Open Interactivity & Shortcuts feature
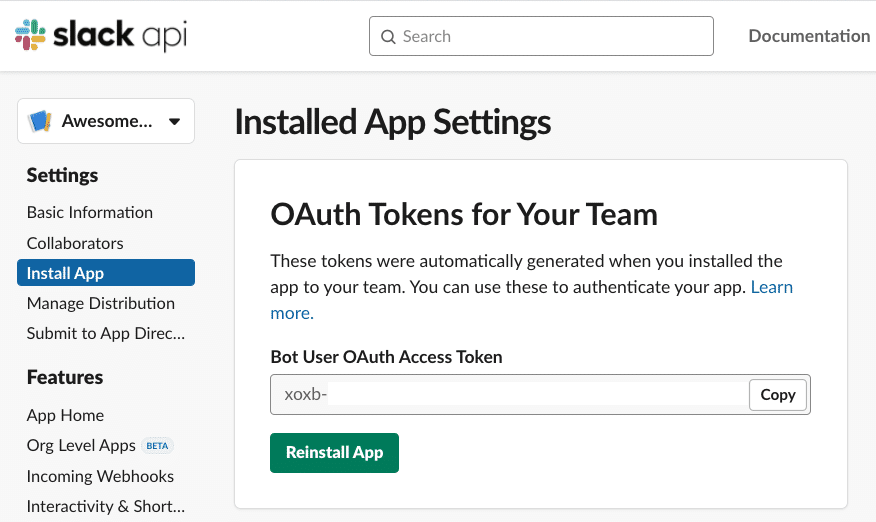Viewport: 876px width, 522px height. point(106,506)
